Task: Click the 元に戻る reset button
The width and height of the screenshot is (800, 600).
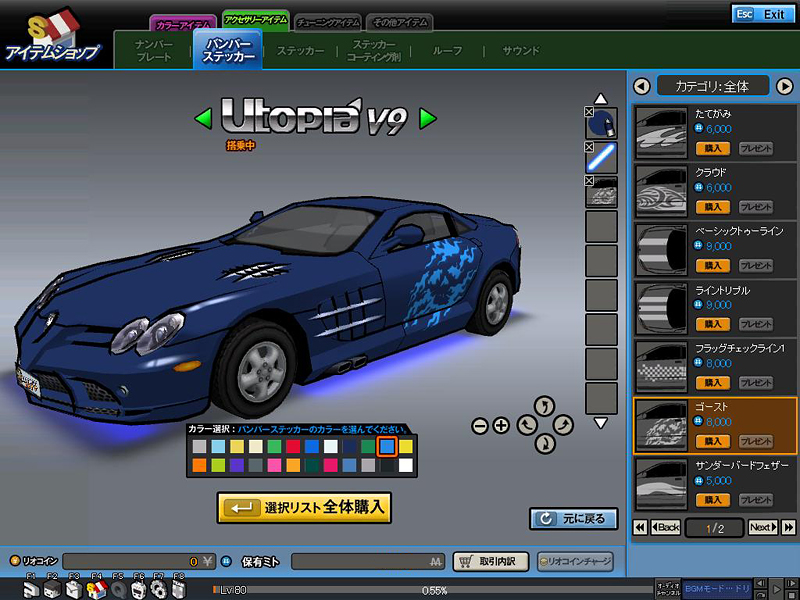Action: tap(574, 519)
